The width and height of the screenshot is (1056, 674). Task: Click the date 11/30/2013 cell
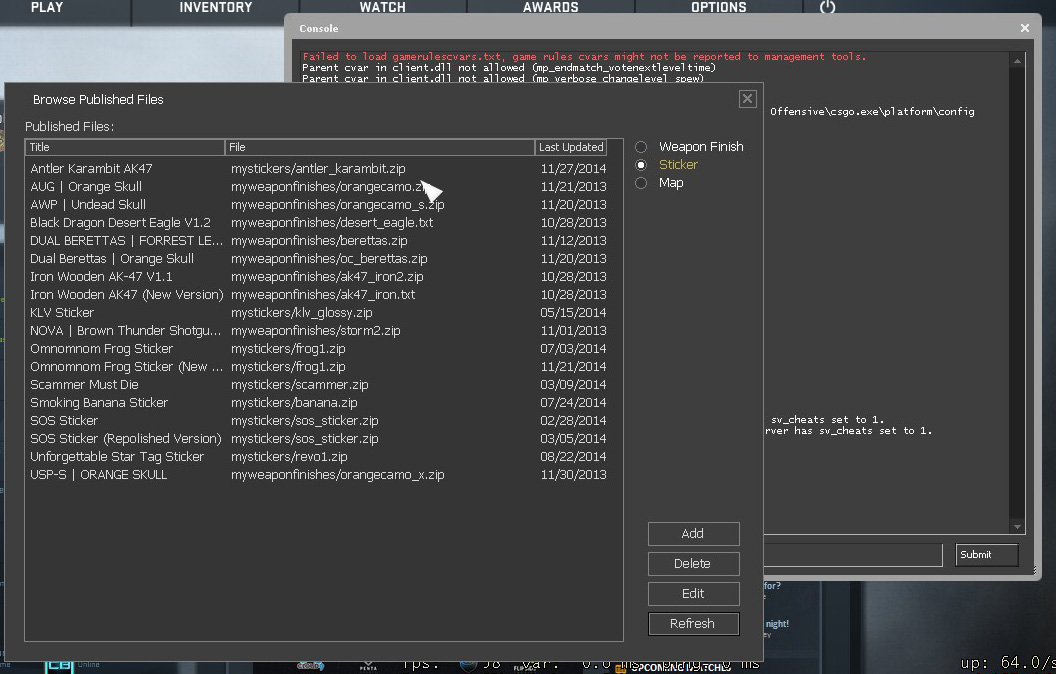[573, 475]
